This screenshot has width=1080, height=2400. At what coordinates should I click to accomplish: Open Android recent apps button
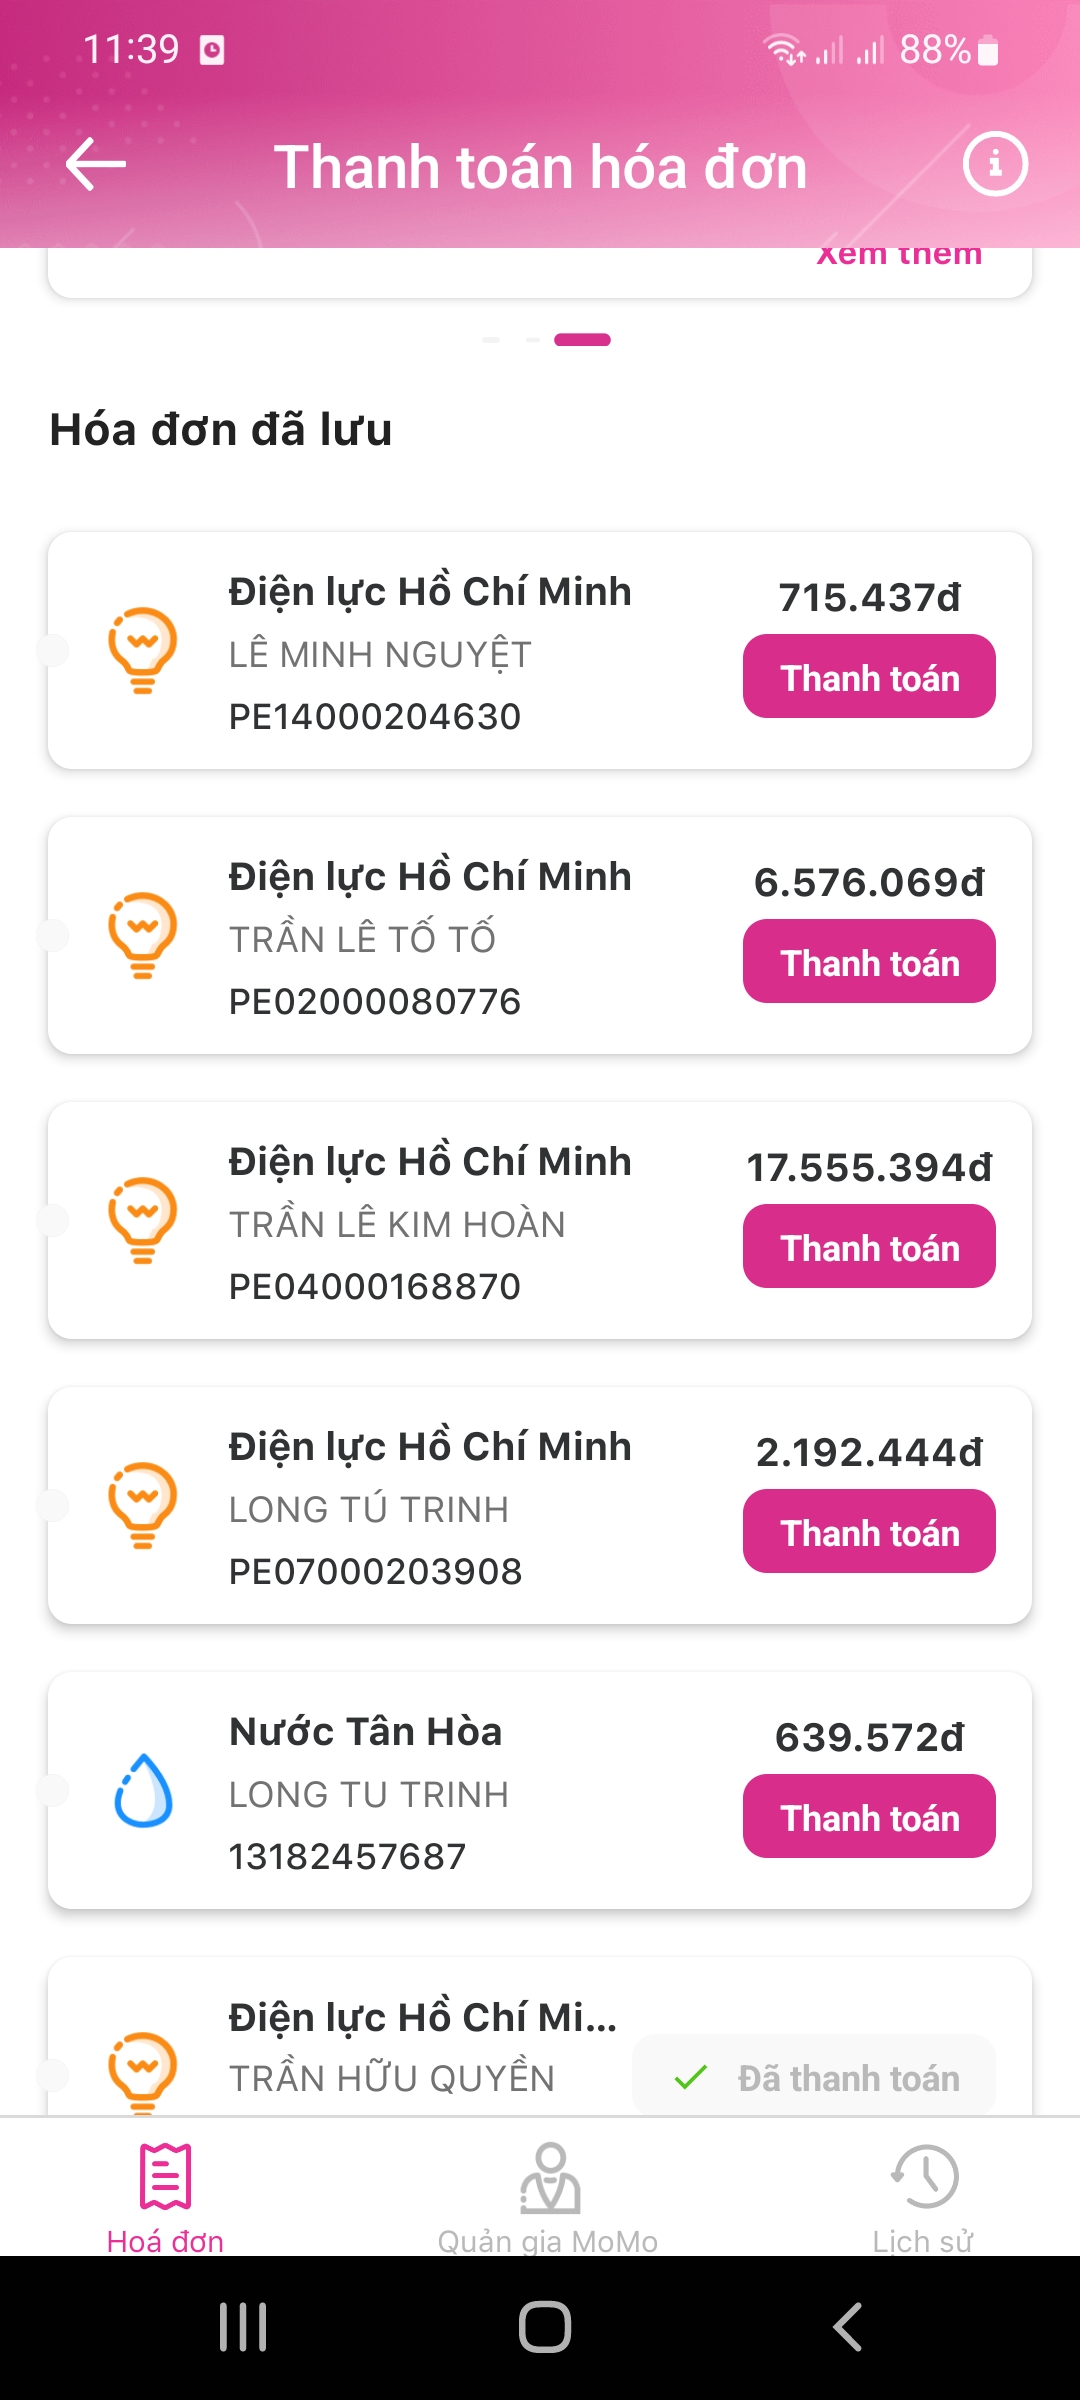point(243,2327)
